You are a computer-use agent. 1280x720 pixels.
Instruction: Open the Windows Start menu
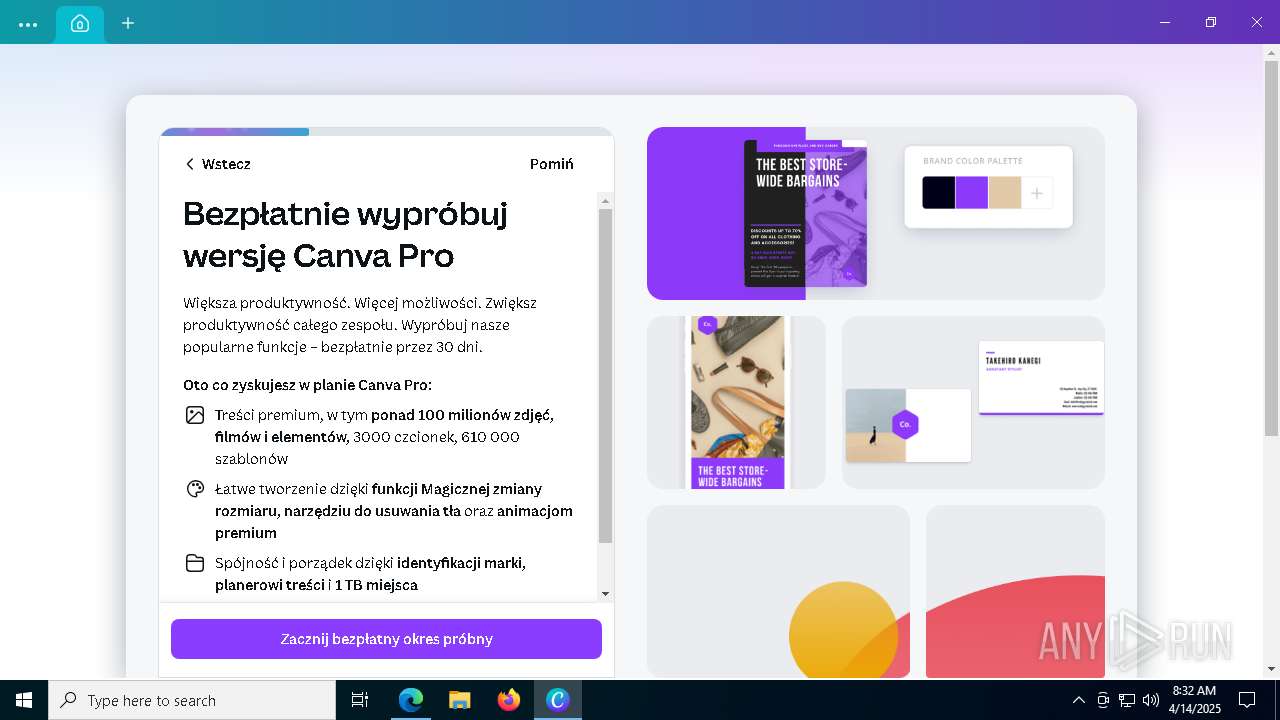coord(24,700)
